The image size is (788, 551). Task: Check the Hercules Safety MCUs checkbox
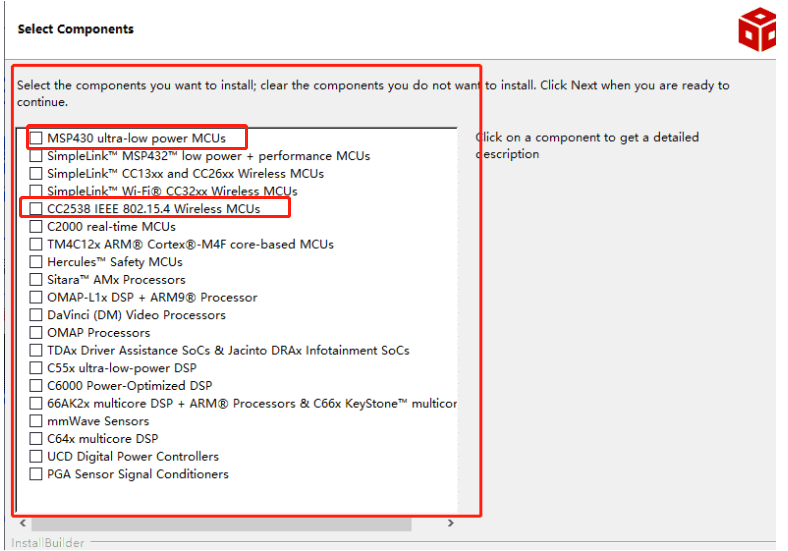click(x=36, y=261)
